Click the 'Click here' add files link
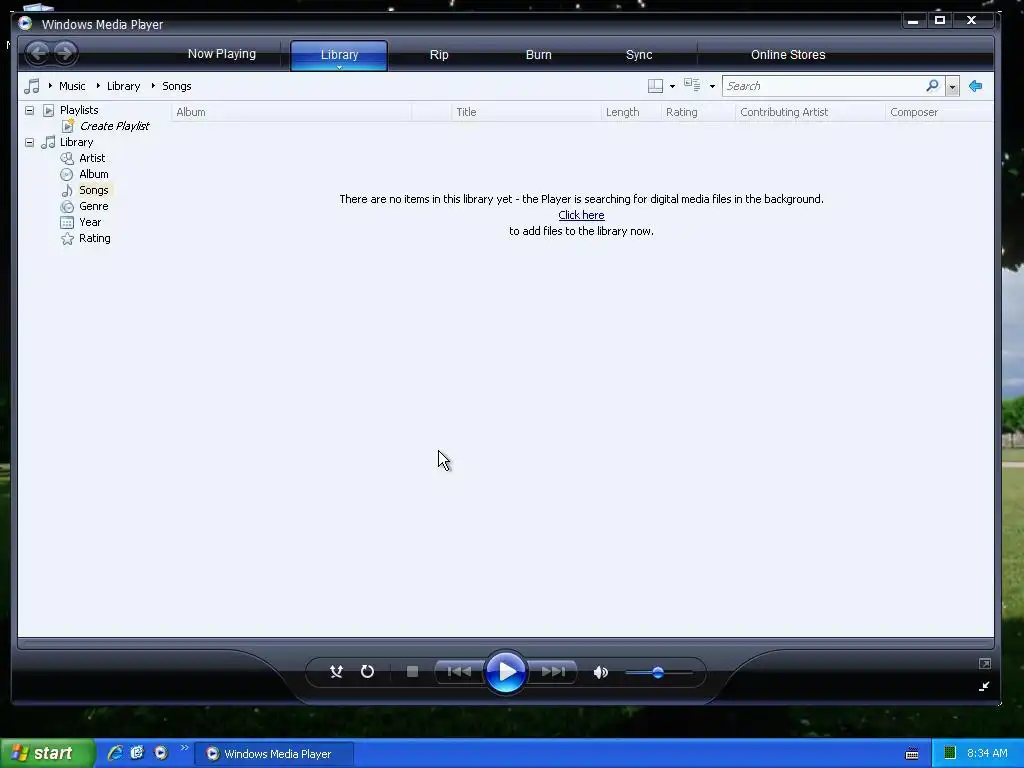Image resolution: width=1024 pixels, height=768 pixels. (x=581, y=215)
